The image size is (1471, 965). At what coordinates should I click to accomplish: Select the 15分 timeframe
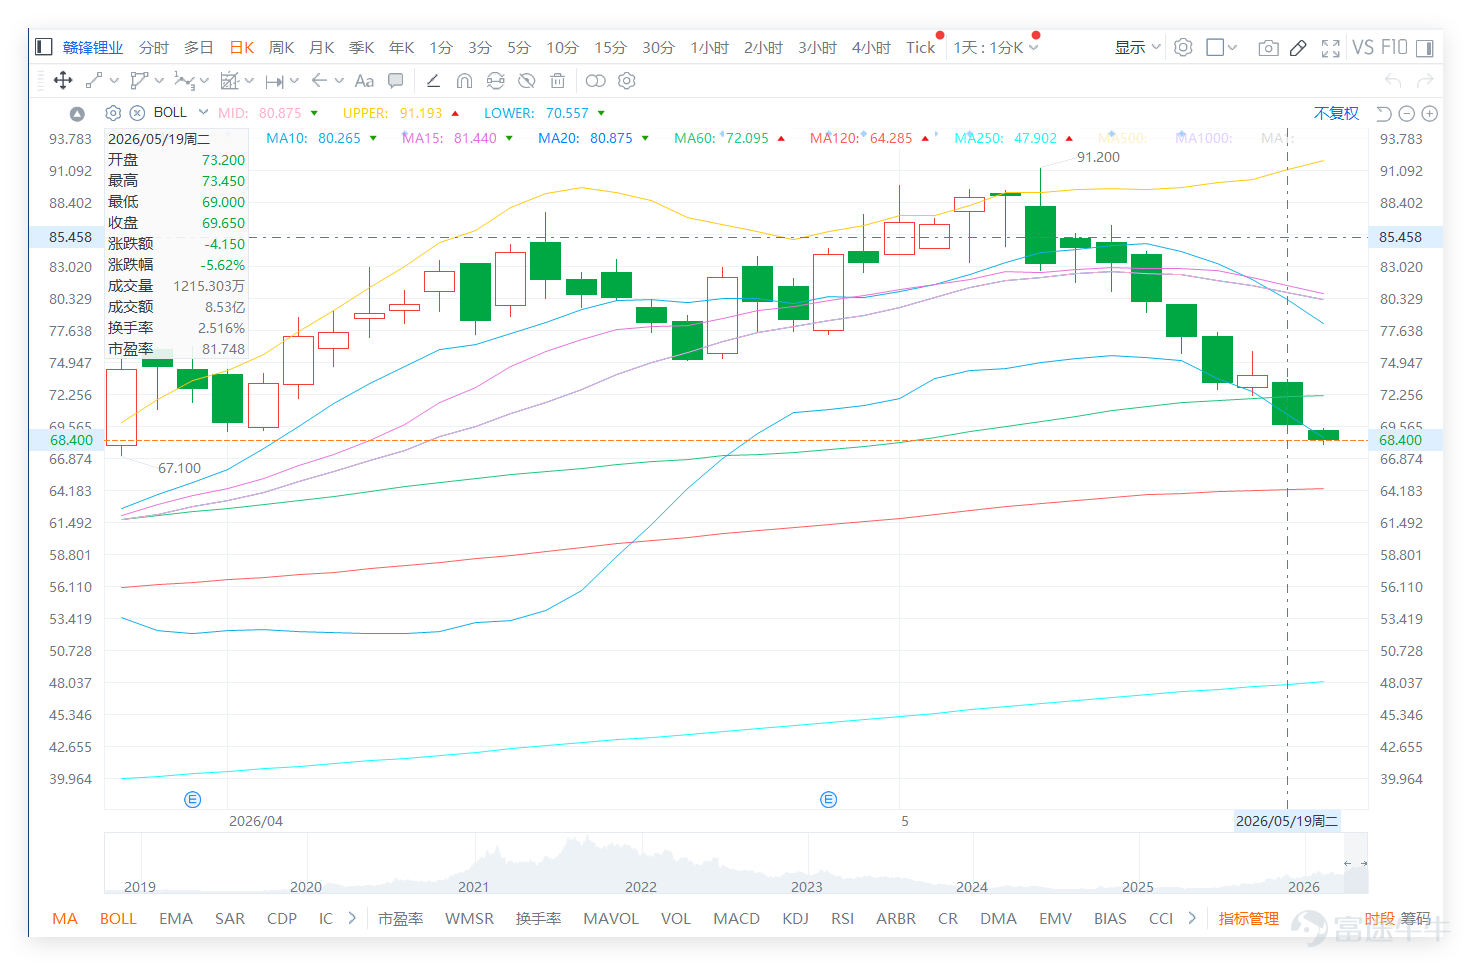pos(610,47)
